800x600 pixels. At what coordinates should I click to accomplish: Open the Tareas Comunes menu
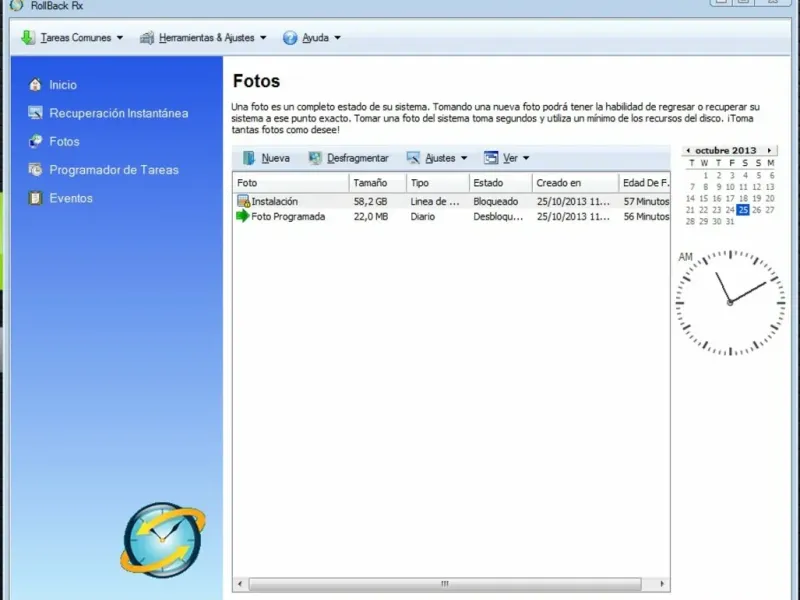[x=72, y=38]
